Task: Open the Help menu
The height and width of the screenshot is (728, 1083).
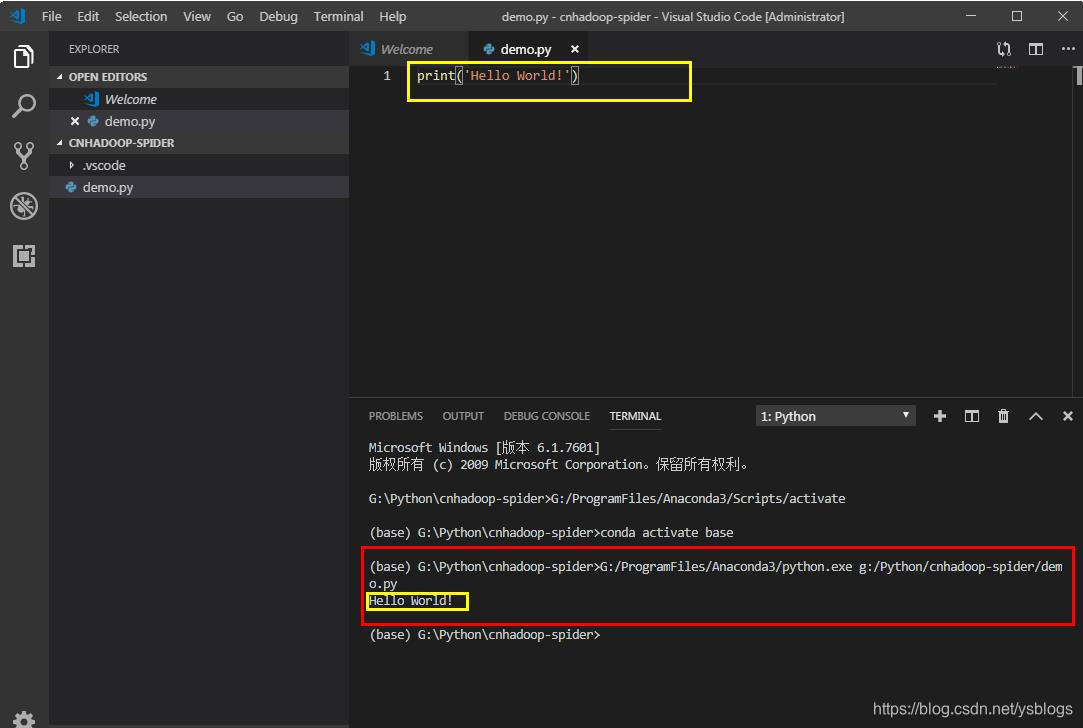Action: [392, 16]
